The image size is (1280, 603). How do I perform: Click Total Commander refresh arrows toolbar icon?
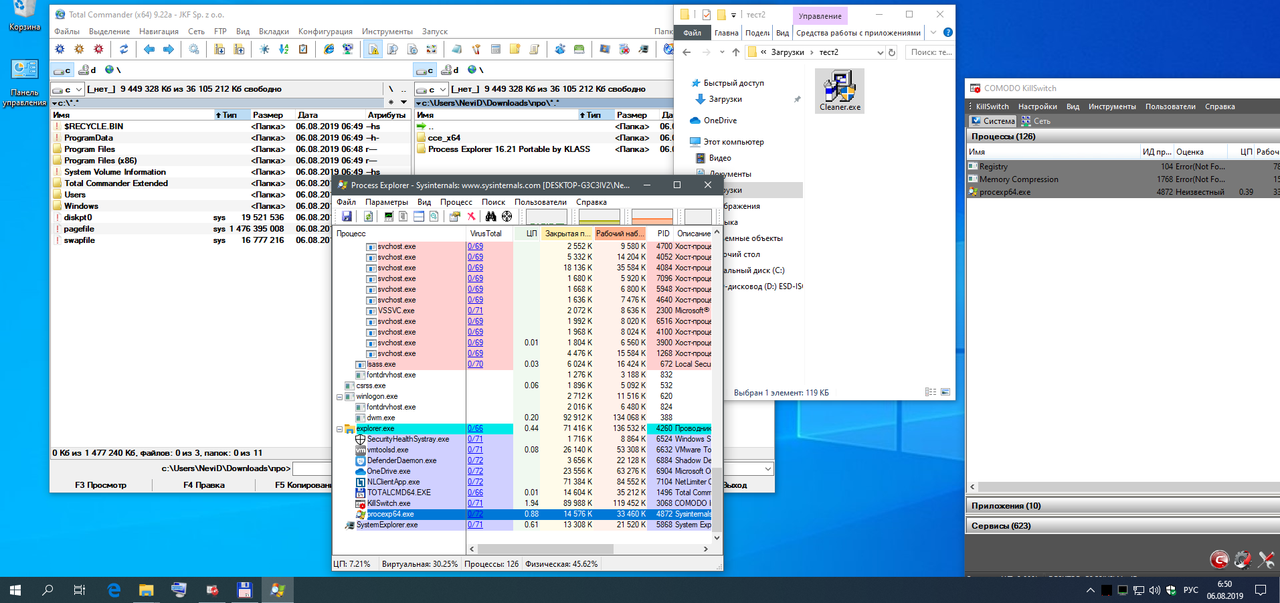coord(124,48)
